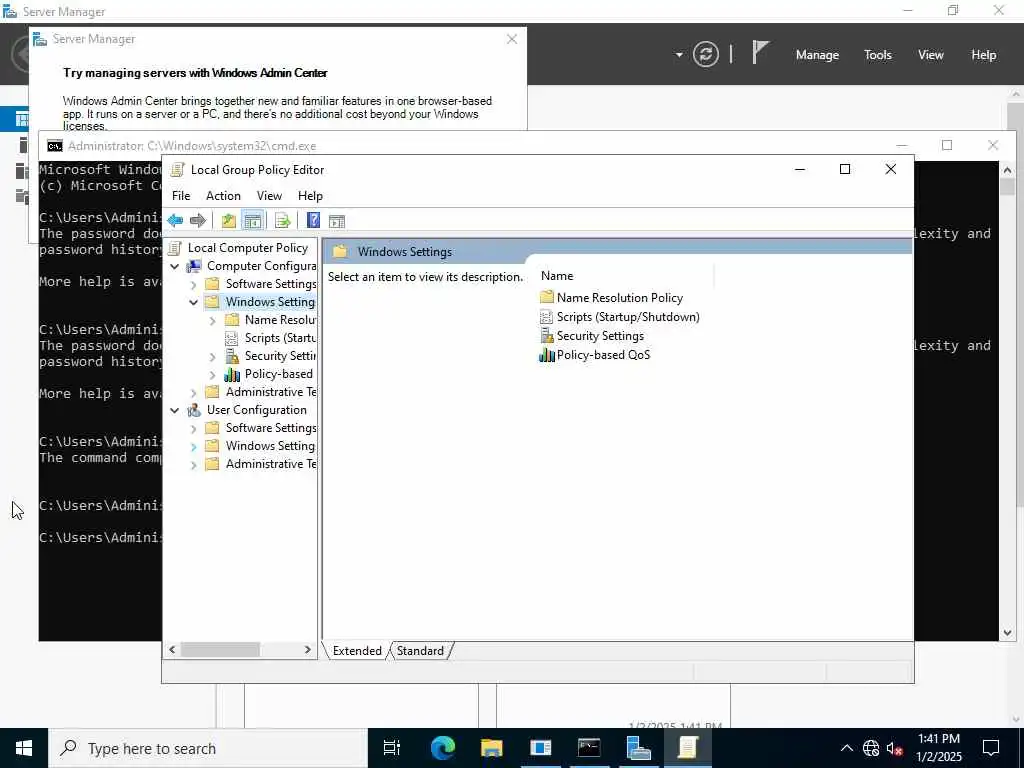
Task: Open the Action menu
Action: (223, 196)
